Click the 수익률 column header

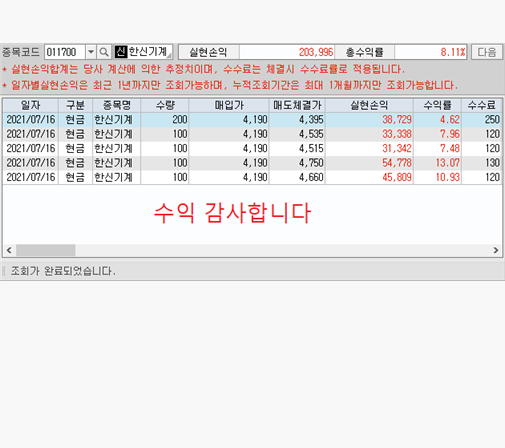[437, 105]
